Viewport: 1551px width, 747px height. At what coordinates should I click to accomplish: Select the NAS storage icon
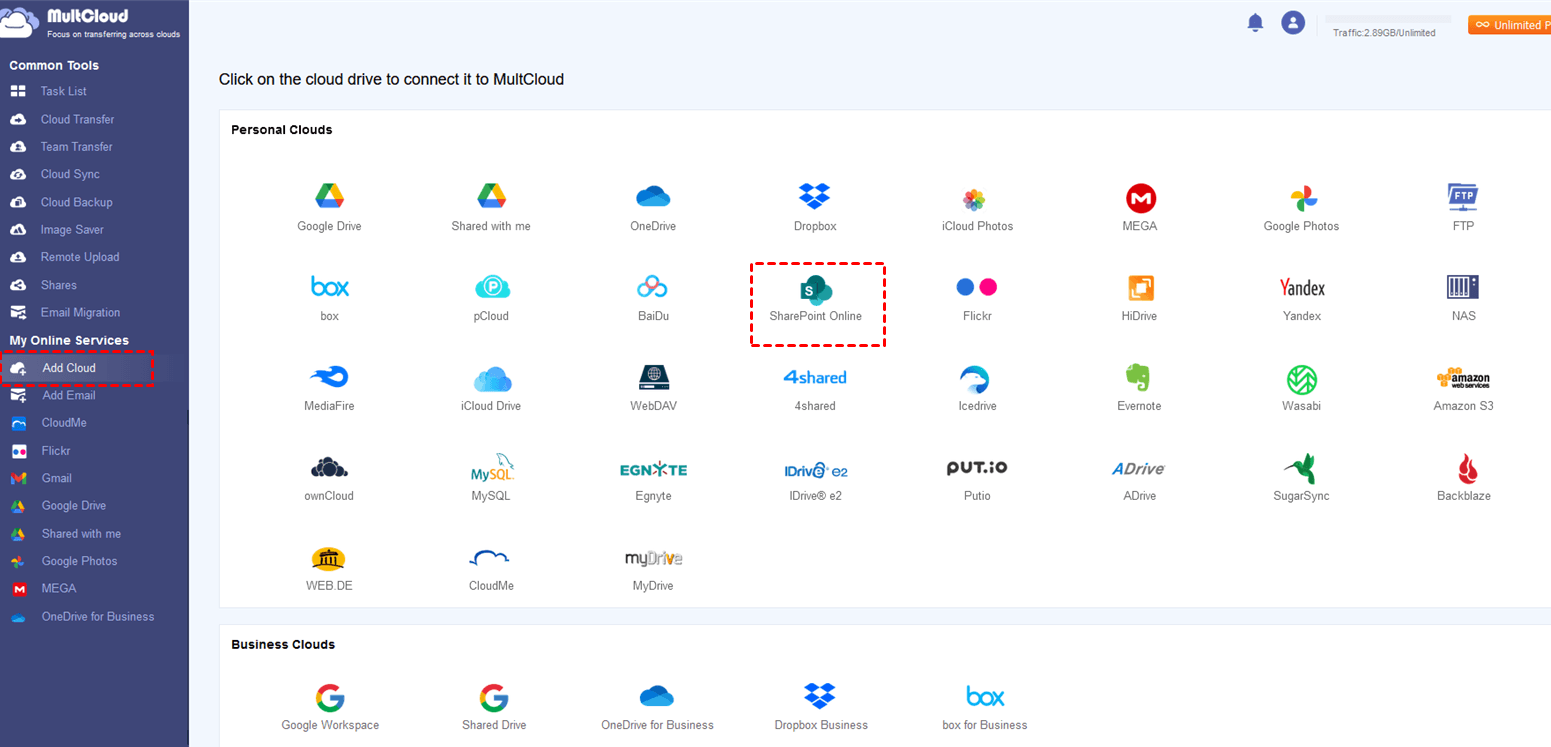(1463, 287)
